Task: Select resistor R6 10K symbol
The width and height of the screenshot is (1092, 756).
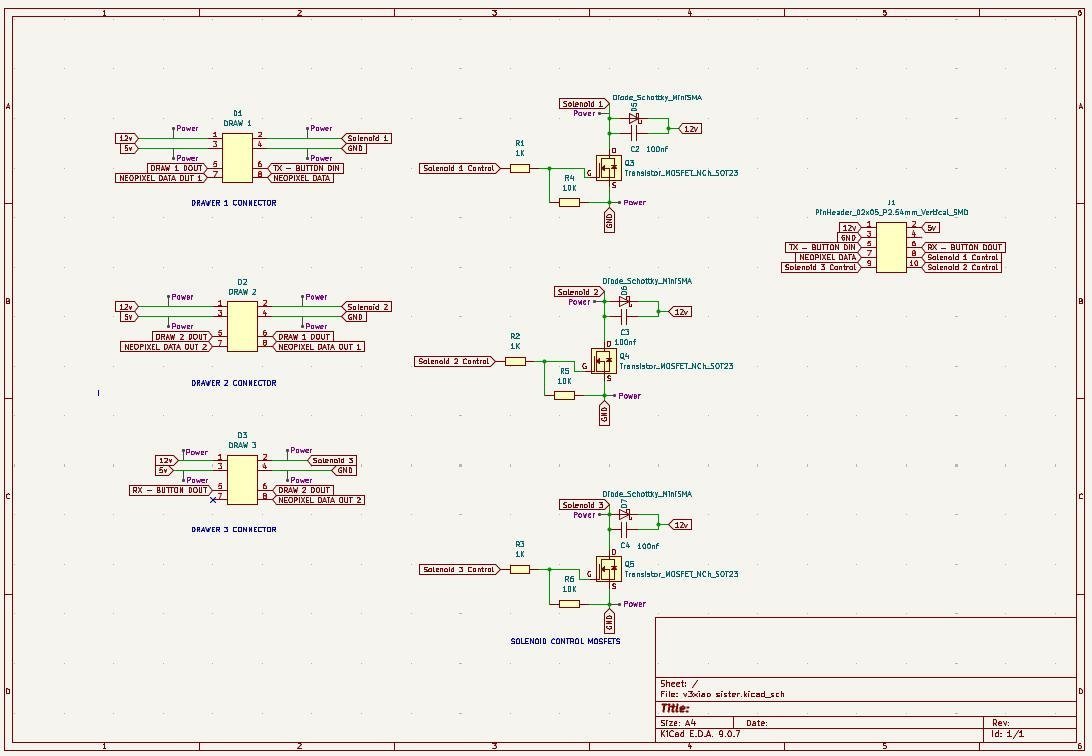Action: coord(569,604)
